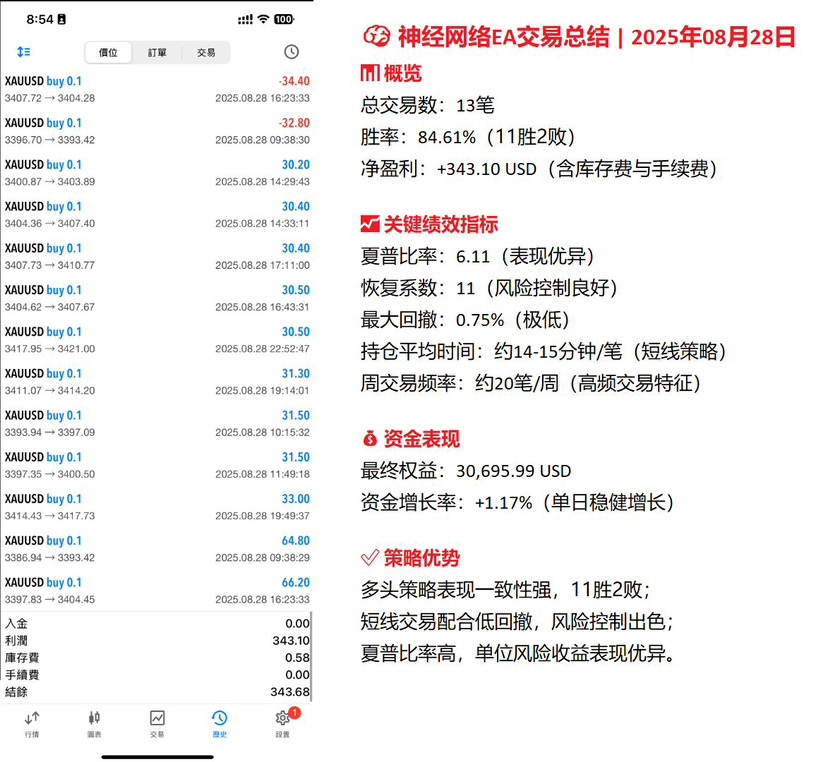Click the 周交易频率 line
This screenshot has width=828, height=762.
[x=531, y=383]
